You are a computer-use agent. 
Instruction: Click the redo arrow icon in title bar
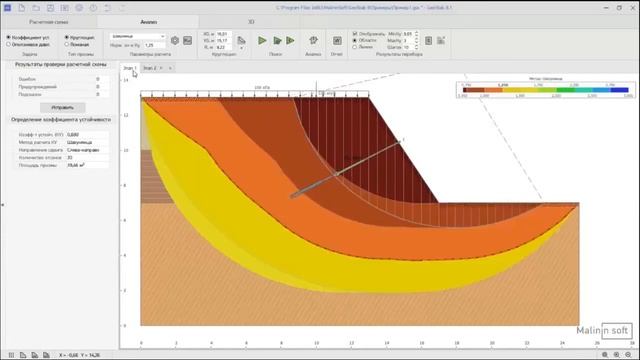(122, 8)
